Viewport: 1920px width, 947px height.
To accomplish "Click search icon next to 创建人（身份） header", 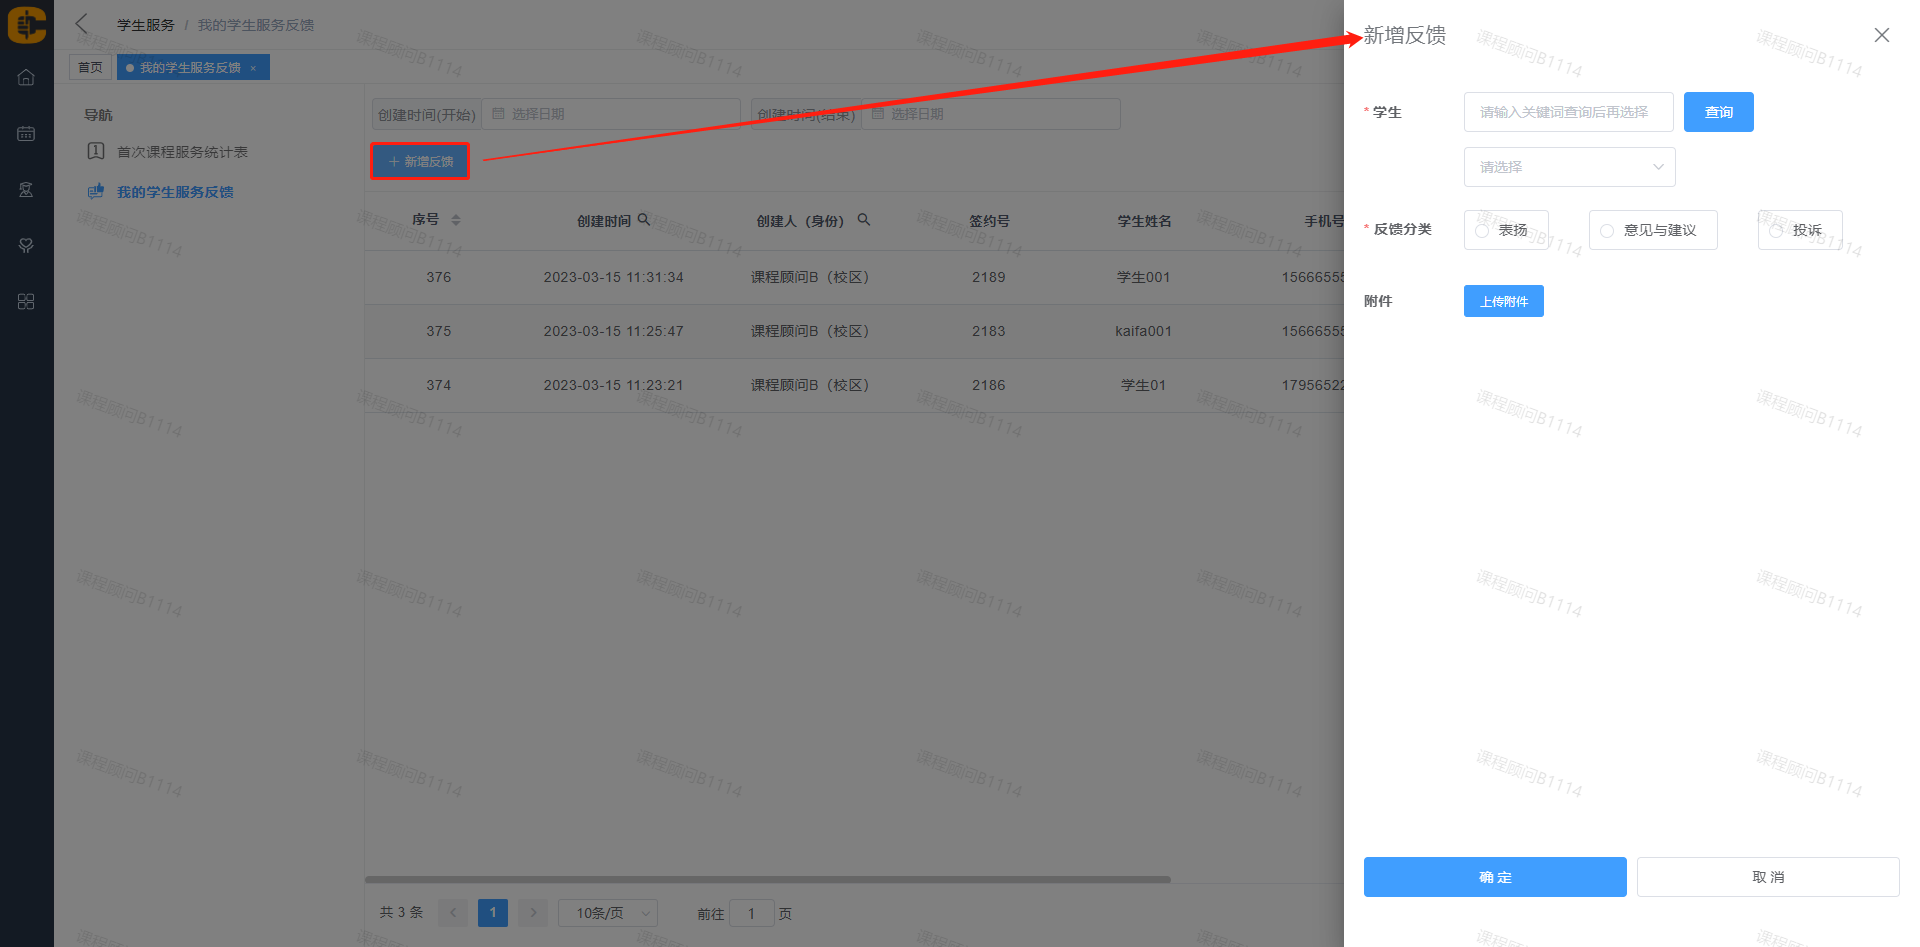I will pos(864,220).
